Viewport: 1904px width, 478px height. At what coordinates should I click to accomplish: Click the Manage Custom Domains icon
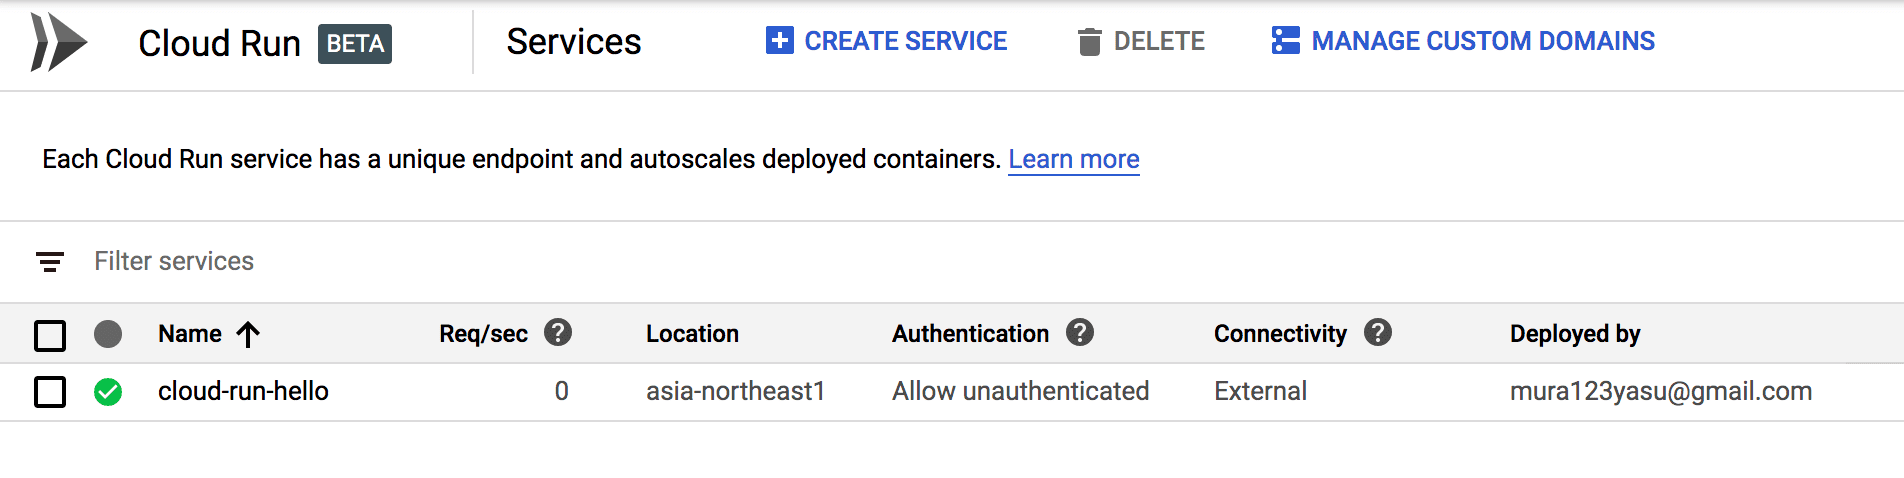1285,40
